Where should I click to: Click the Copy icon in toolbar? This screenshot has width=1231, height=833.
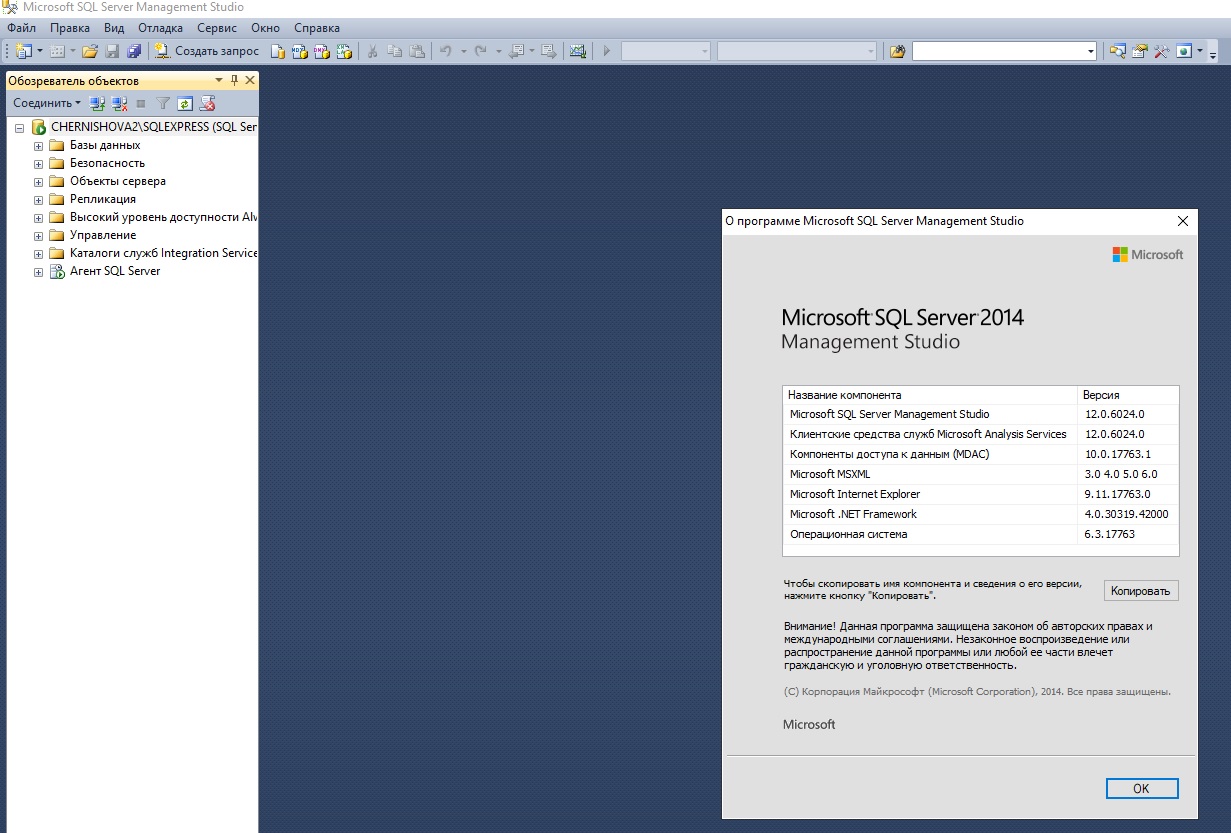395,51
